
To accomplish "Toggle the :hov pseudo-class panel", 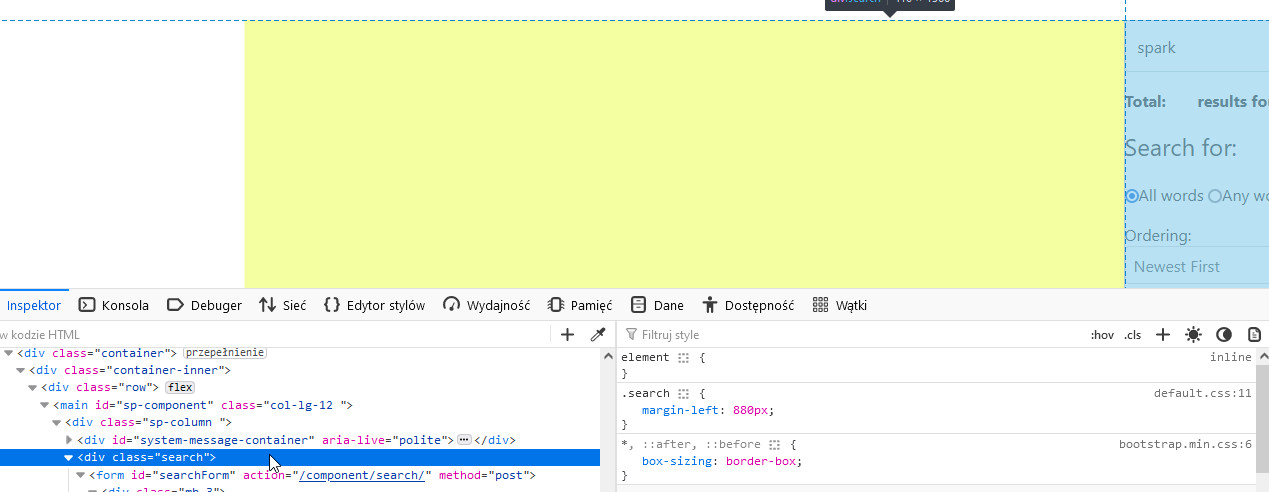I will pos(1102,335).
